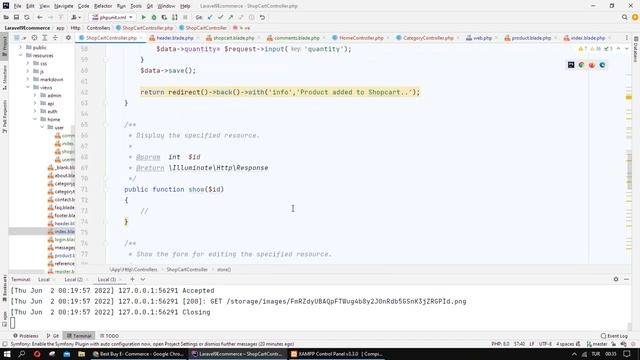640x360 pixels.
Task: Hide the Terminal tool window
Action: [627, 279]
